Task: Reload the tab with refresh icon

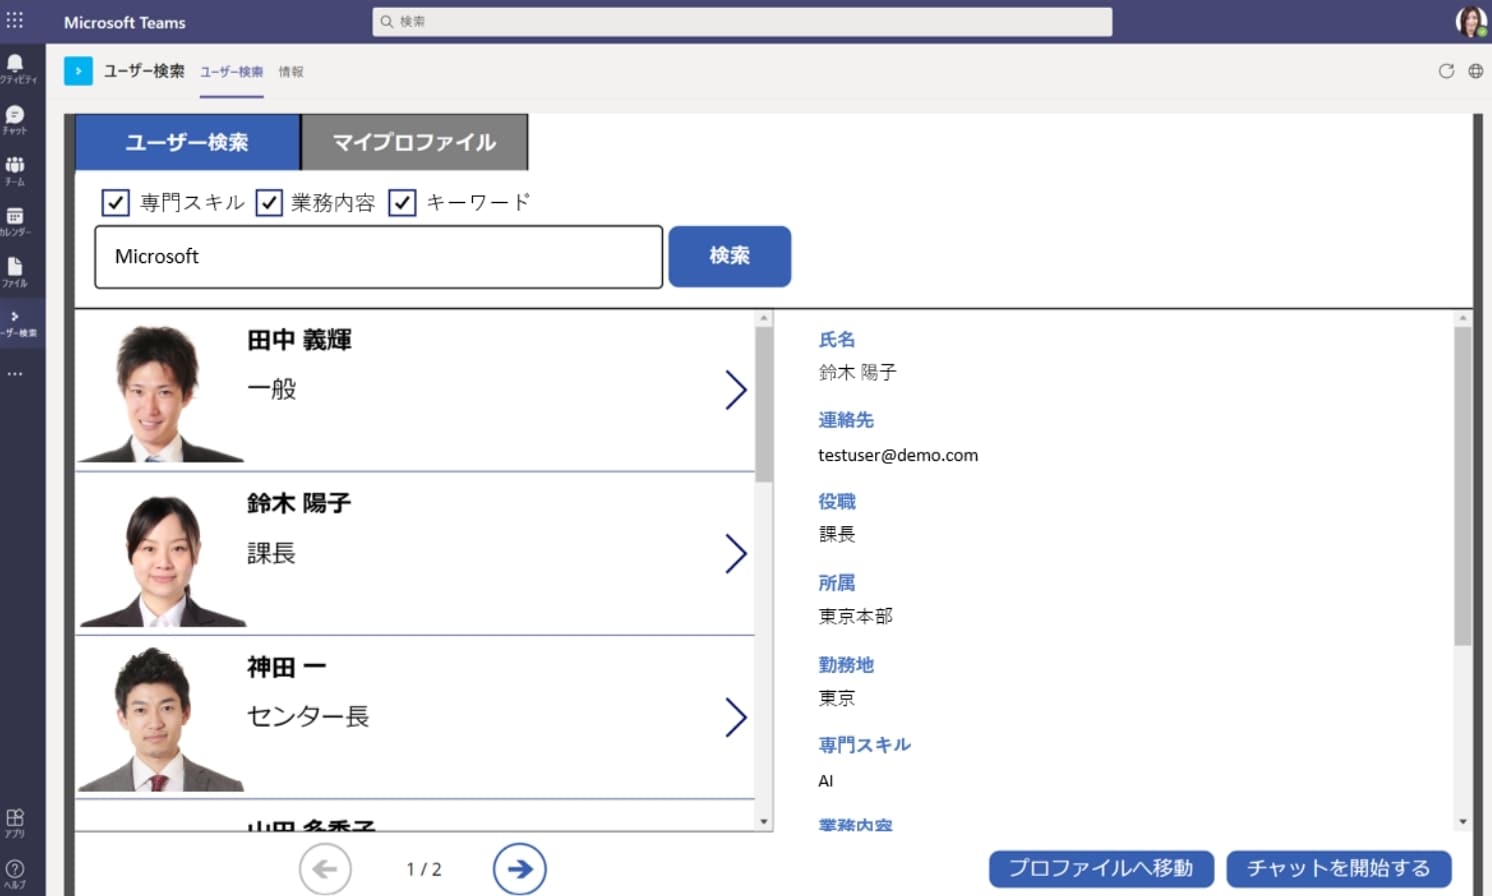Action: coord(1446,71)
